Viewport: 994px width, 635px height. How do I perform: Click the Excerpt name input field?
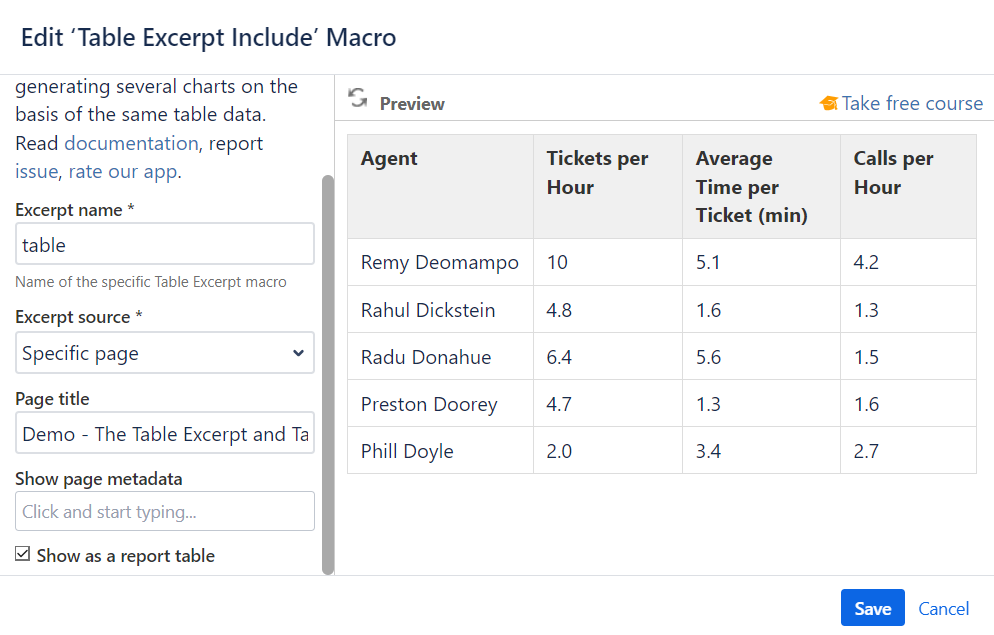coord(165,244)
